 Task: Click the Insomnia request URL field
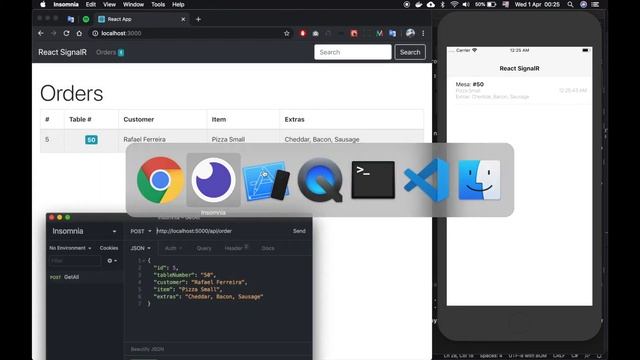click(220, 231)
